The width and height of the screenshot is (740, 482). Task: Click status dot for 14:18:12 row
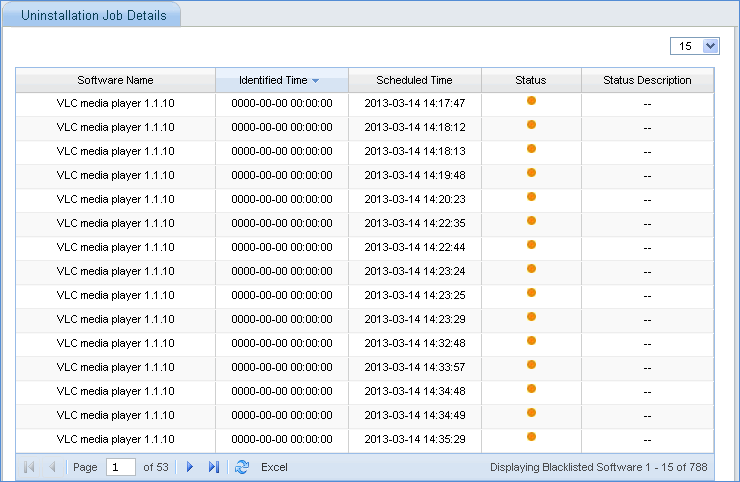(531, 125)
